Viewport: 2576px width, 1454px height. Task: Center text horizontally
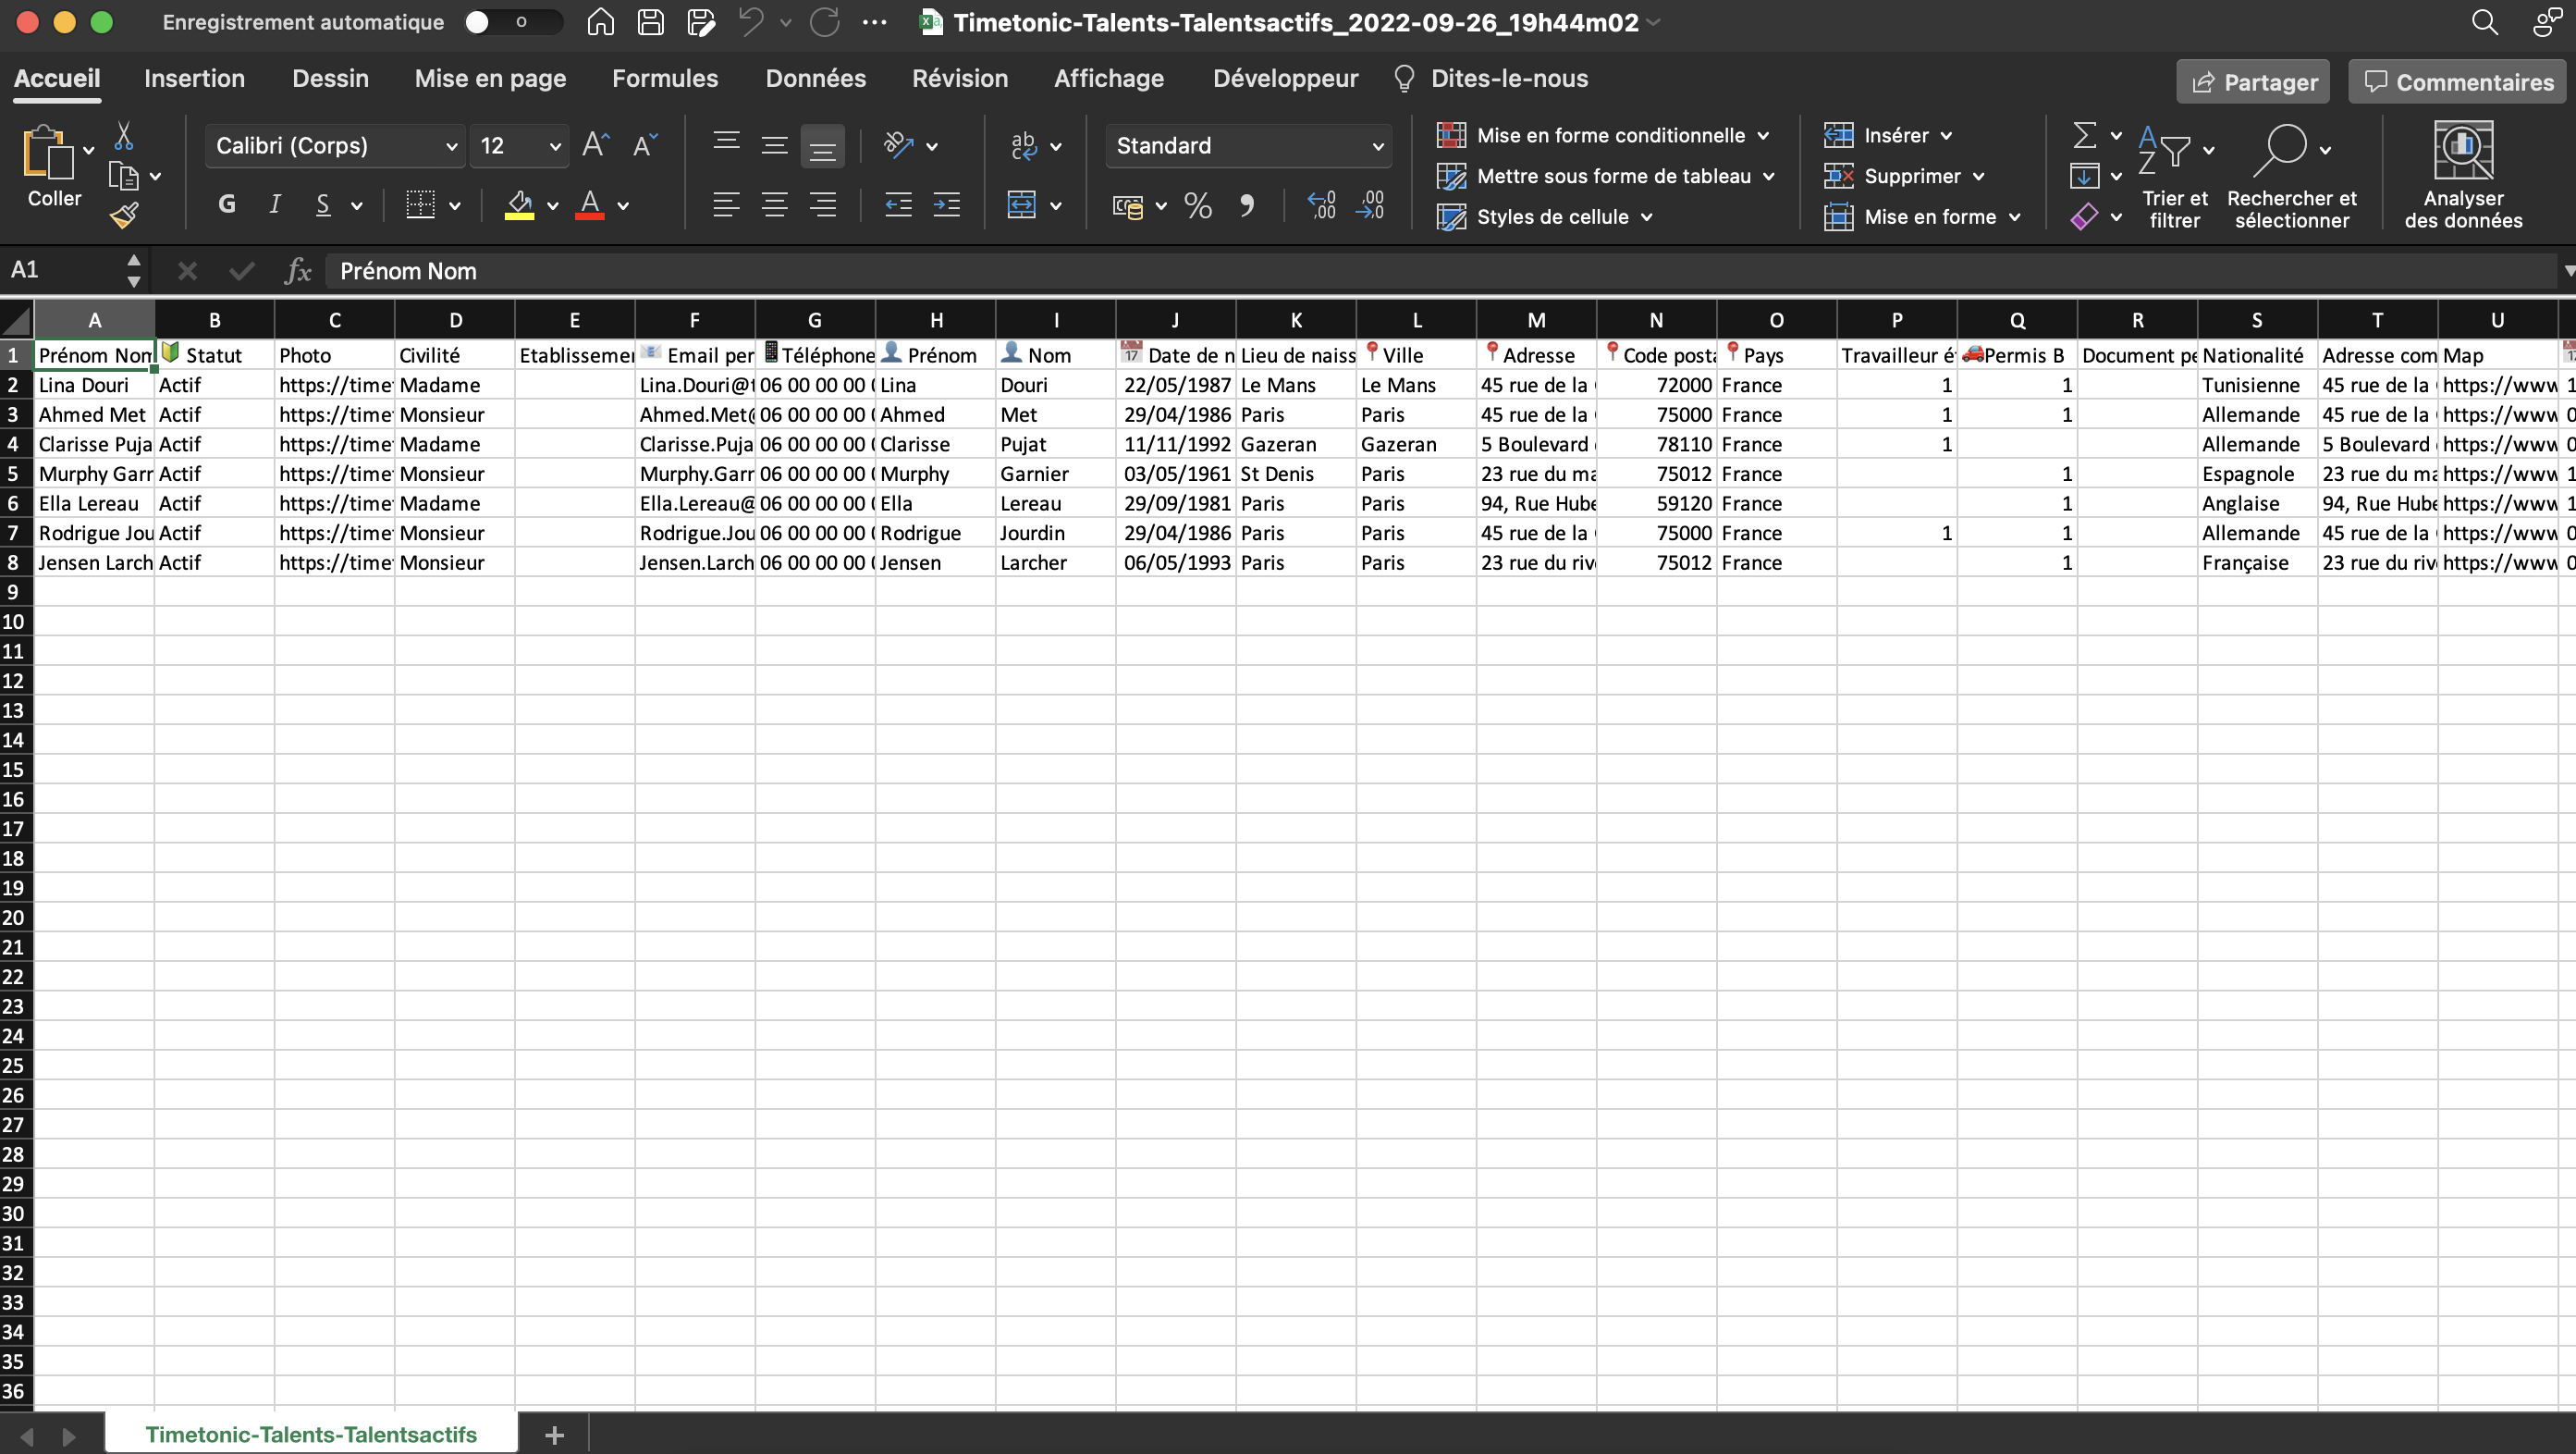point(774,205)
